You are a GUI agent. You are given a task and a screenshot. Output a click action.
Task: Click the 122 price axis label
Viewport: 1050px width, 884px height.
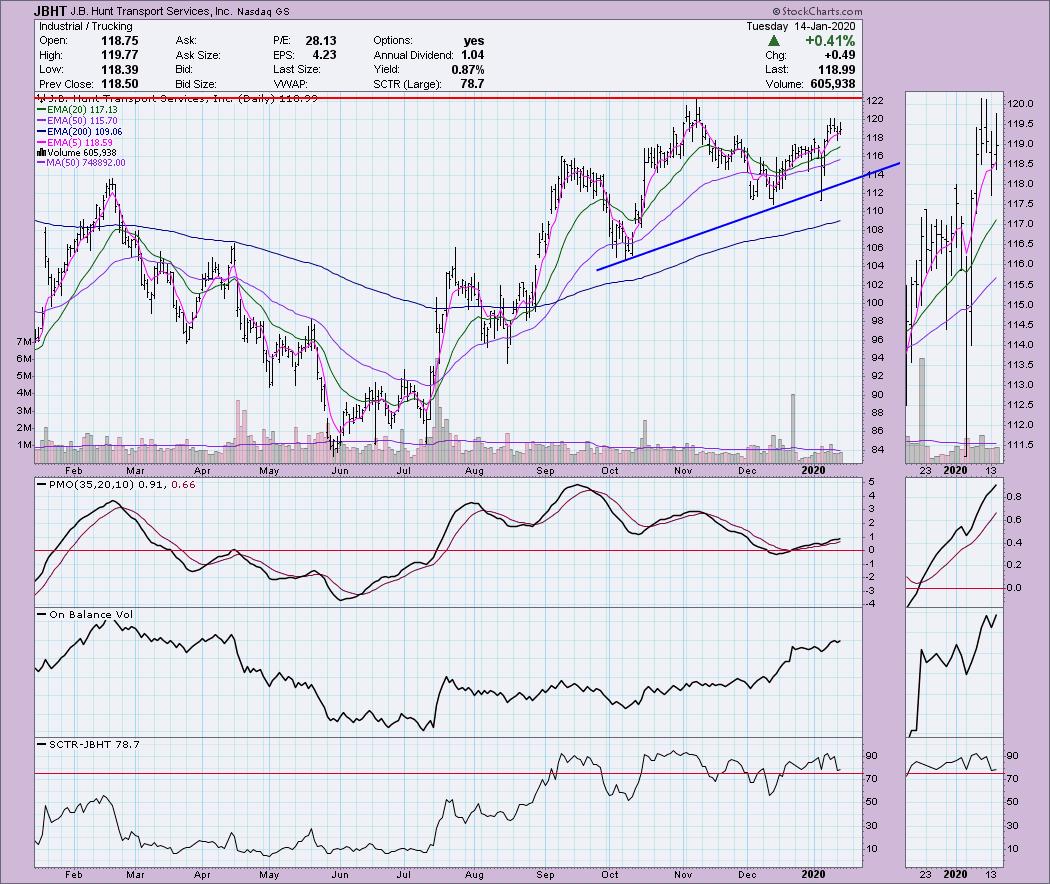(875, 101)
